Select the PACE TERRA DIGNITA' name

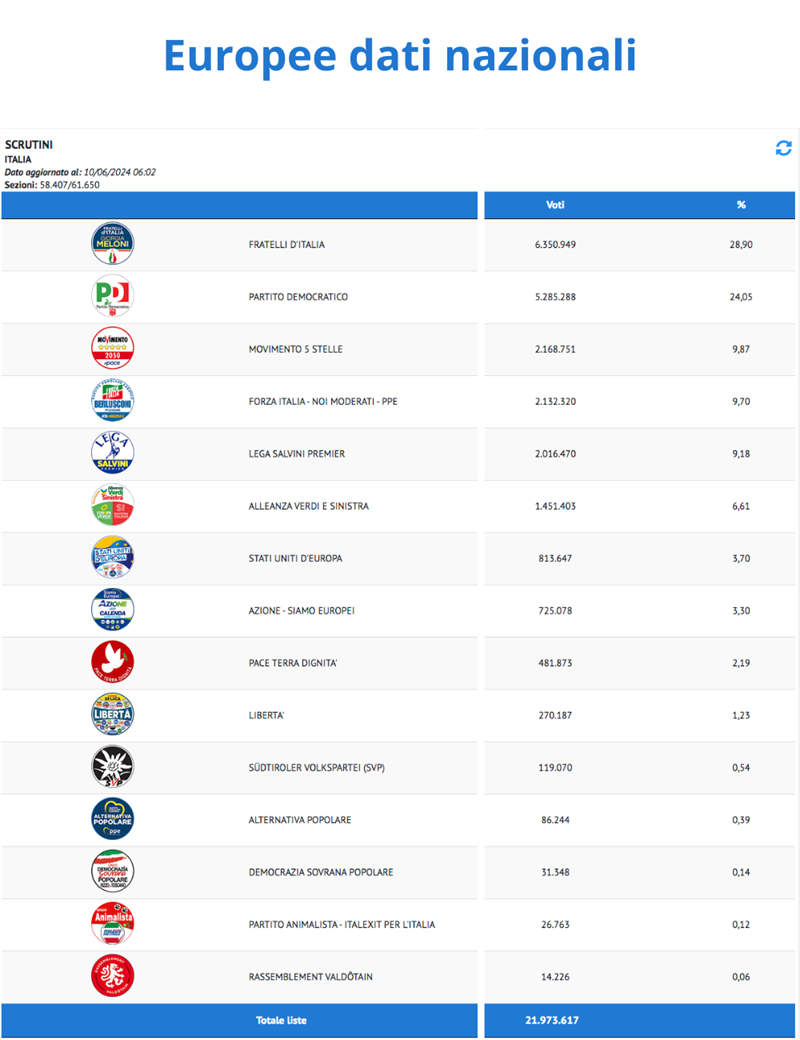coord(293,663)
